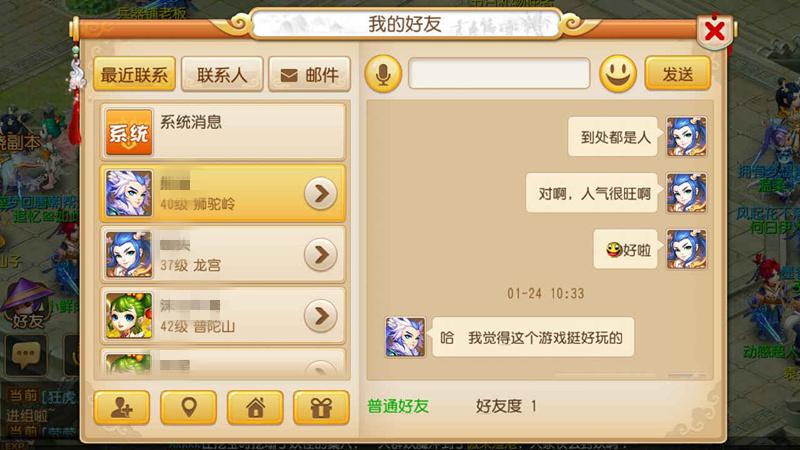The width and height of the screenshot is (800, 450).
Task: Close the 我的好友 window
Action: (715, 32)
